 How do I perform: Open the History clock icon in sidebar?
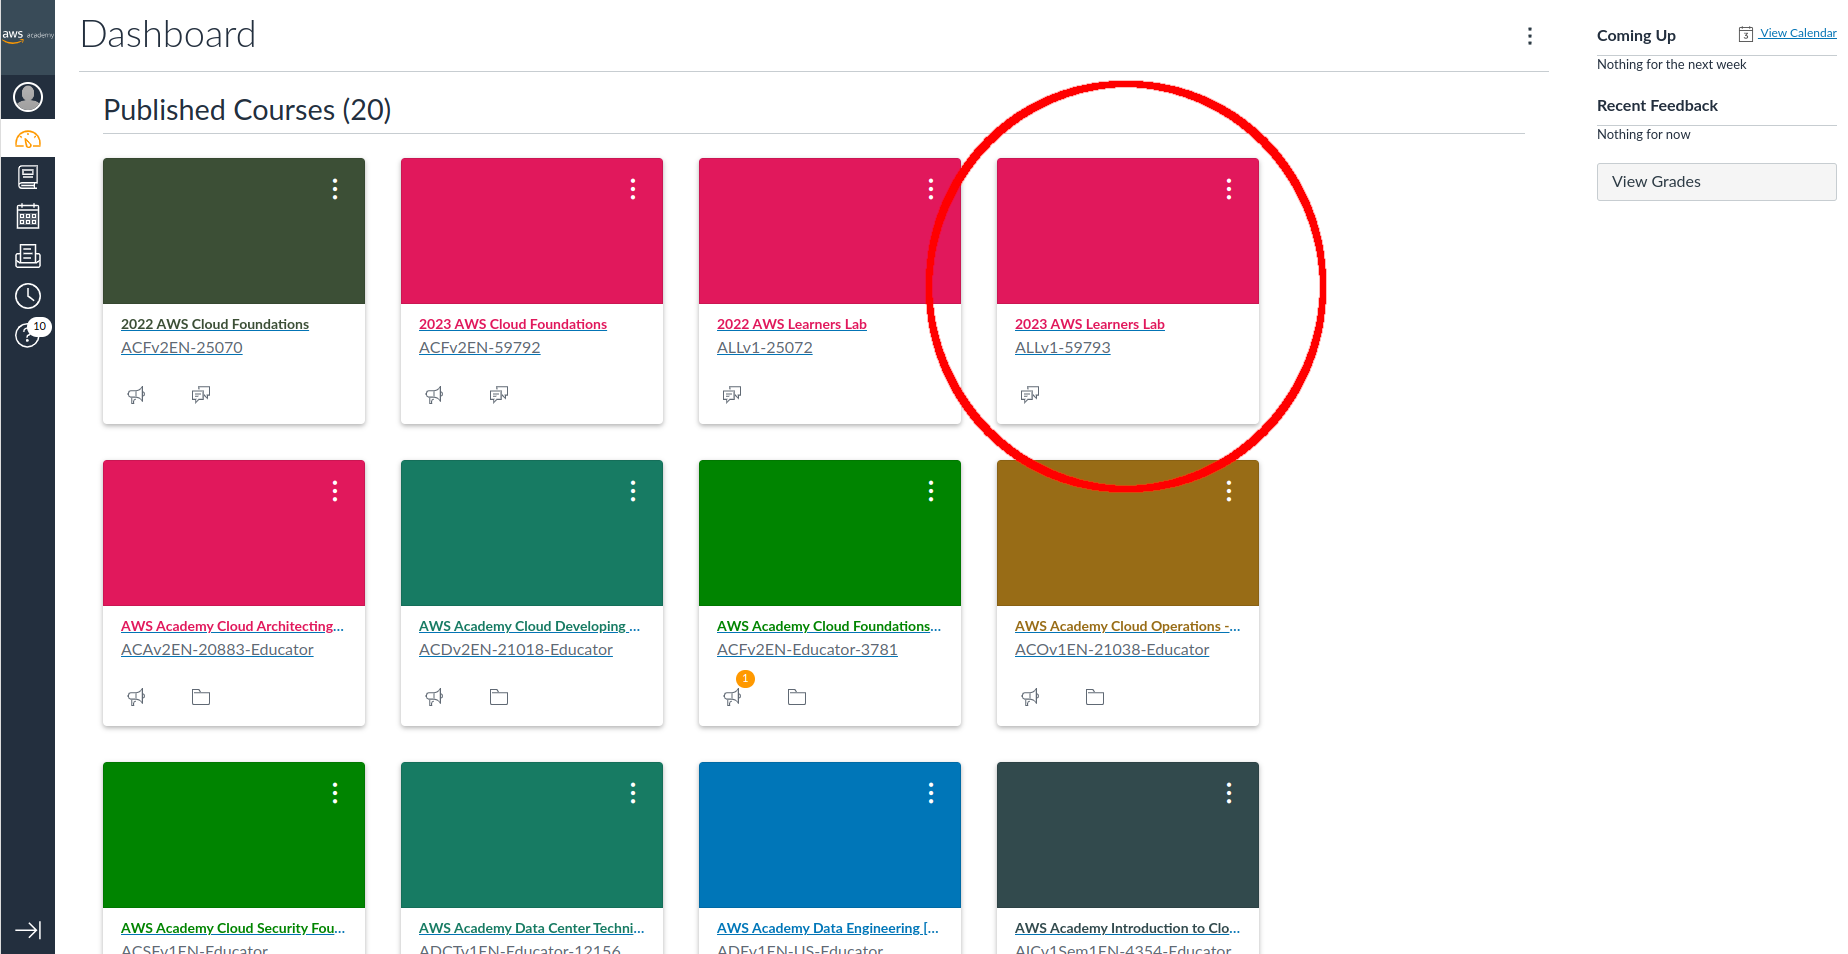point(28,296)
